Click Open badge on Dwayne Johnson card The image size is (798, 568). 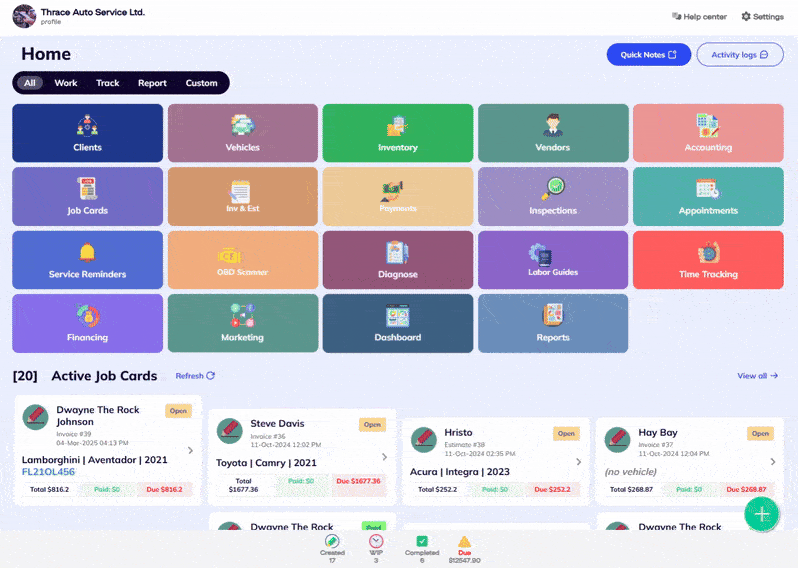[x=178, y=411]
